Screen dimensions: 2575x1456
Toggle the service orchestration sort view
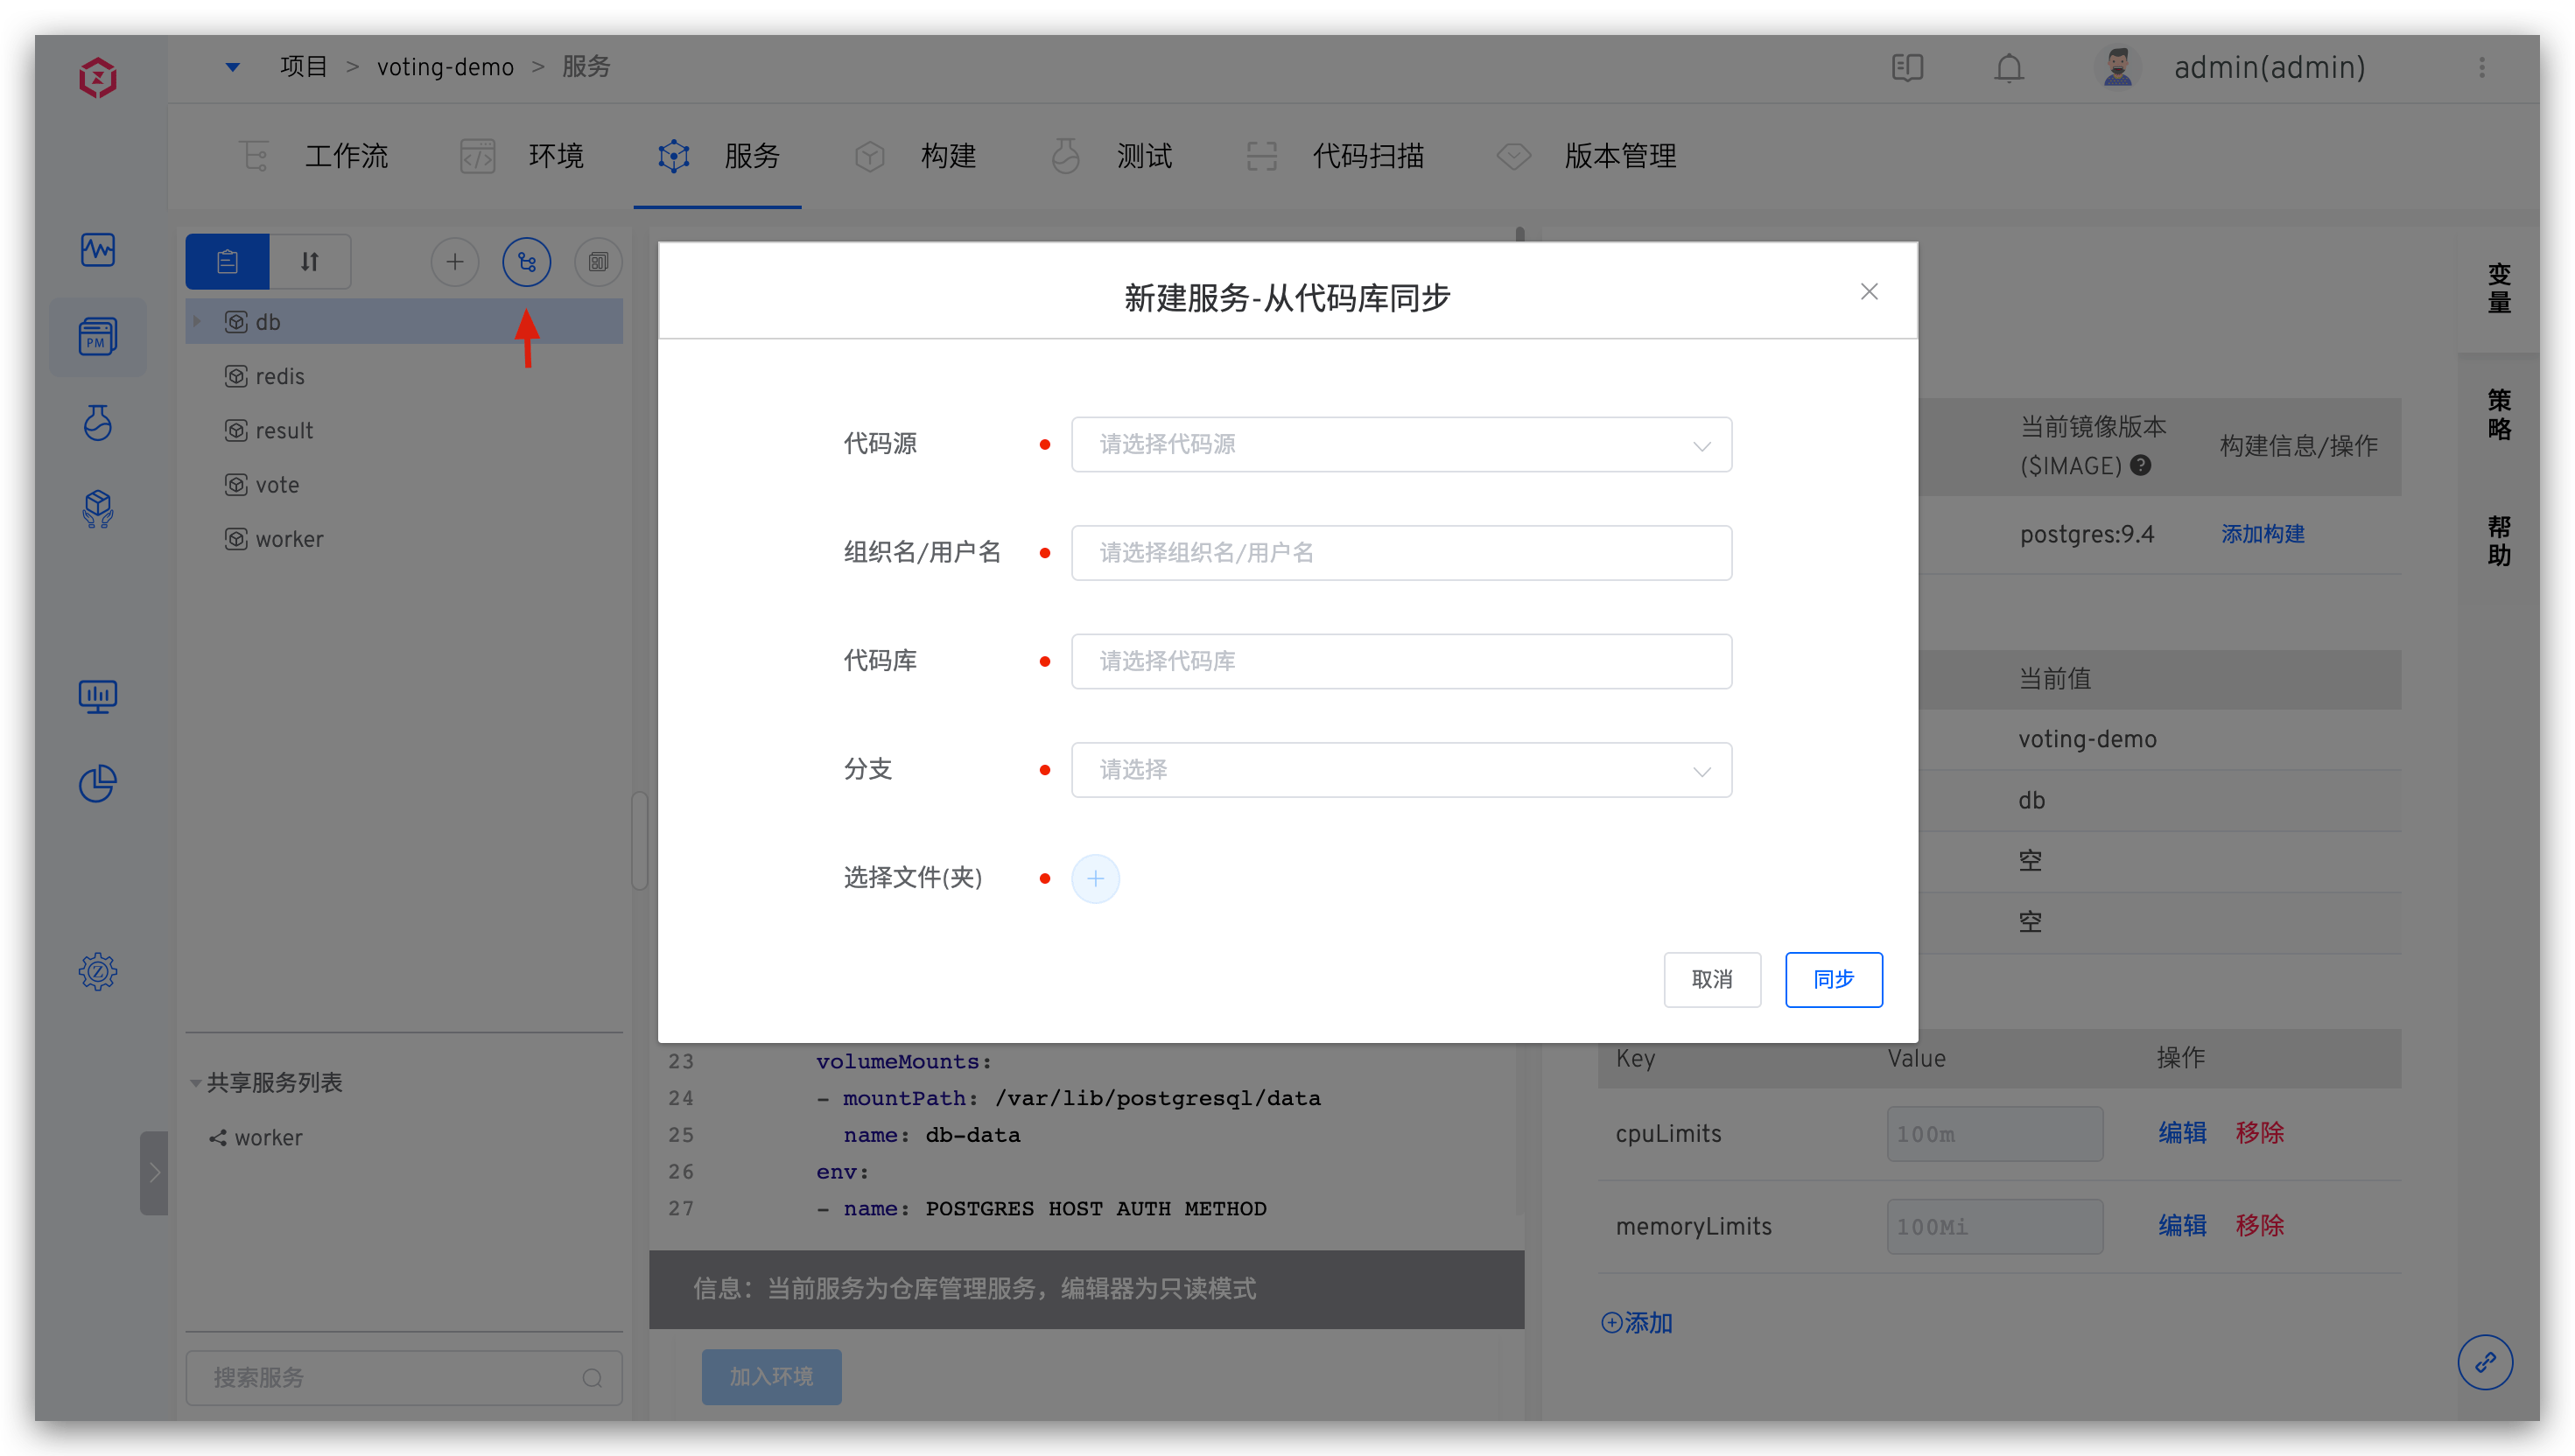pos(310,262)
